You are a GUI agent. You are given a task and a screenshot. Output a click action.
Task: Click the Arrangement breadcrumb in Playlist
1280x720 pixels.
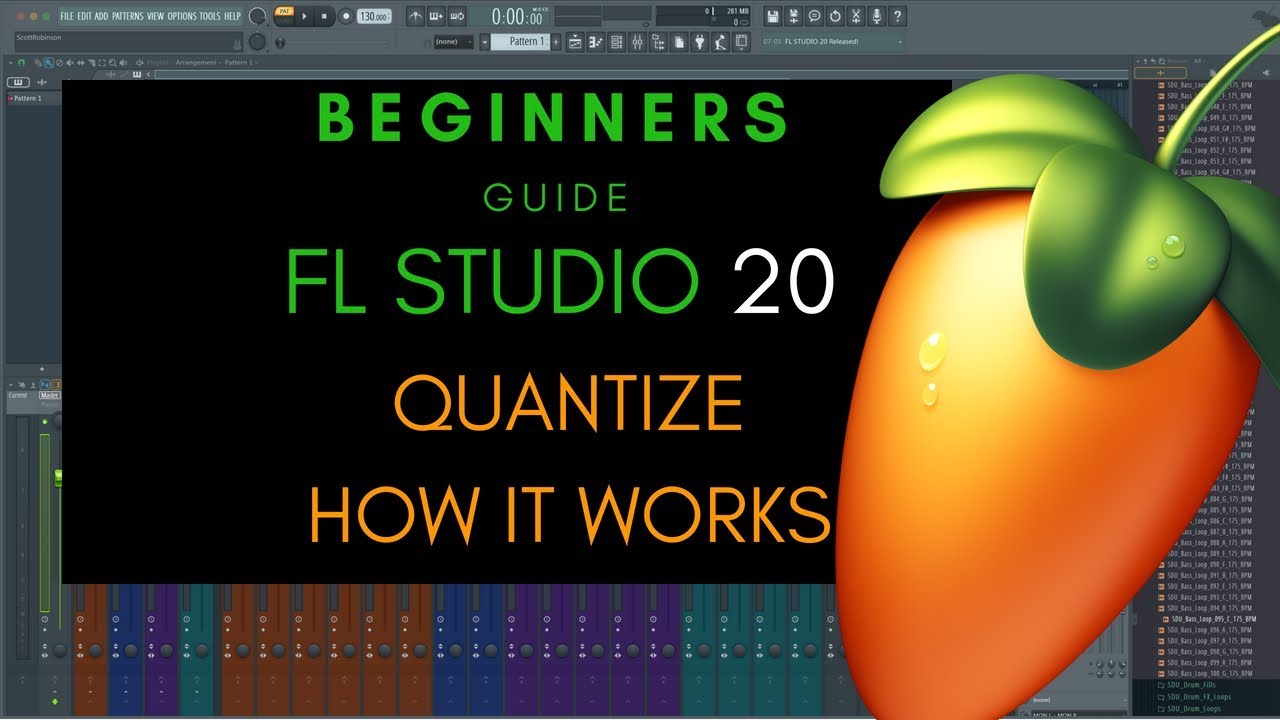[195, 62]
